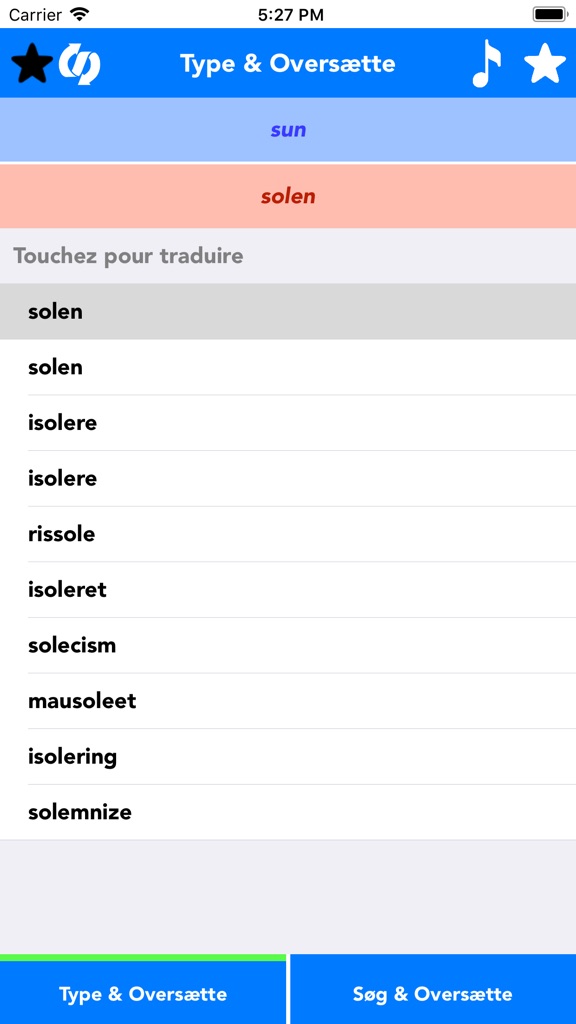Select 'isolere' from the suggestion list
Image resolution: width=576 pixels, height=1024 pixels.
[288, 423]
